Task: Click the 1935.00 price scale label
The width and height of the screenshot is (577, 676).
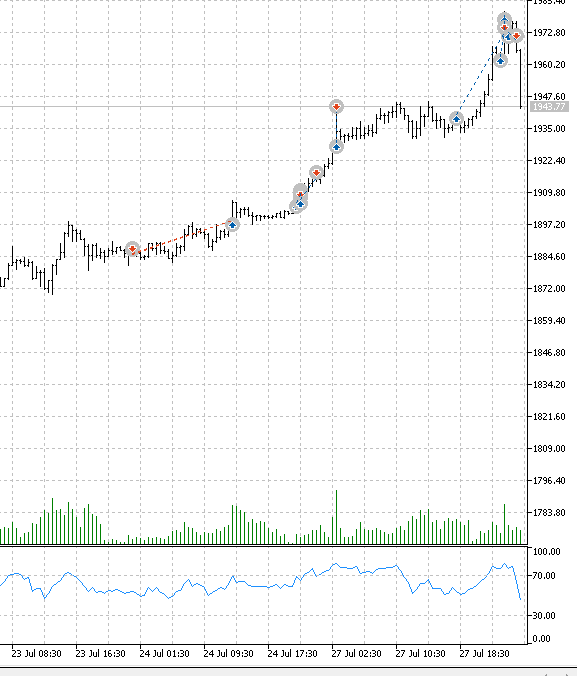Action: (549, 128)
